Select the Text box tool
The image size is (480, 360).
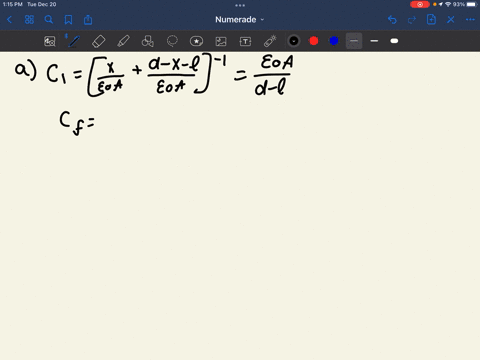point(245,41)
